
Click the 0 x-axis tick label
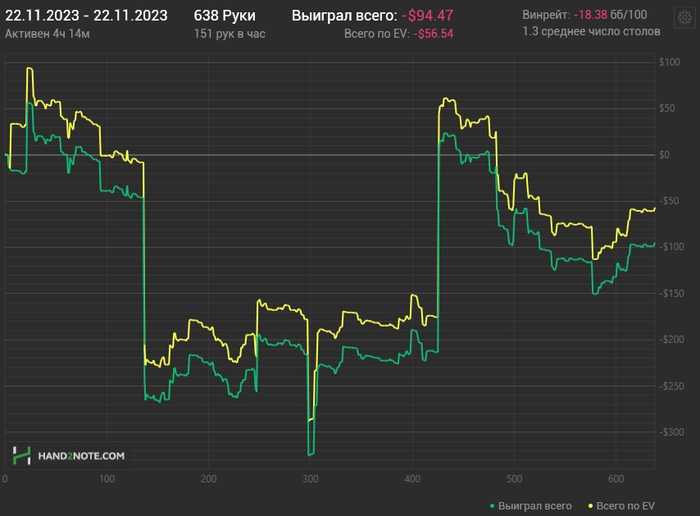(5, 479)
